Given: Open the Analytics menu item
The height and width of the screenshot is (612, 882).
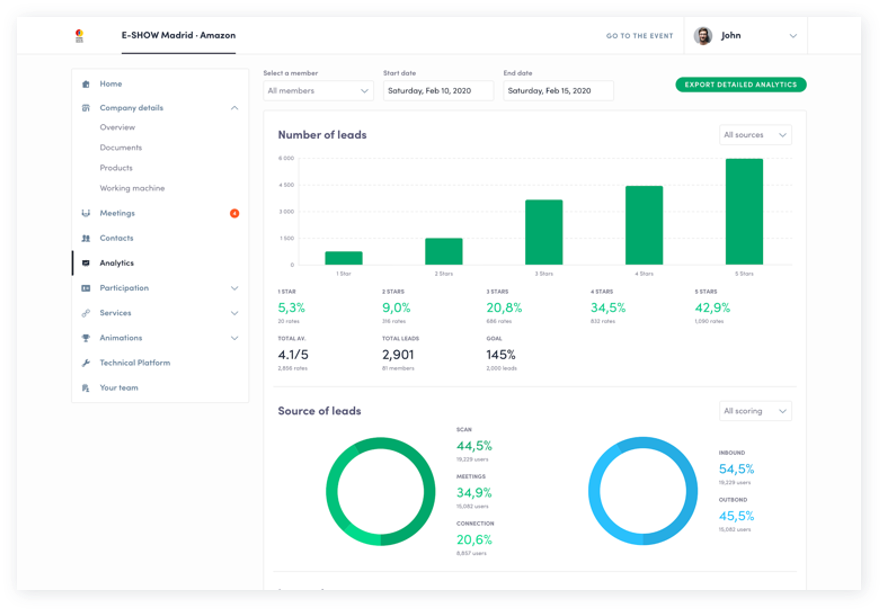Looking at the screenshot, I should [116, 263].
